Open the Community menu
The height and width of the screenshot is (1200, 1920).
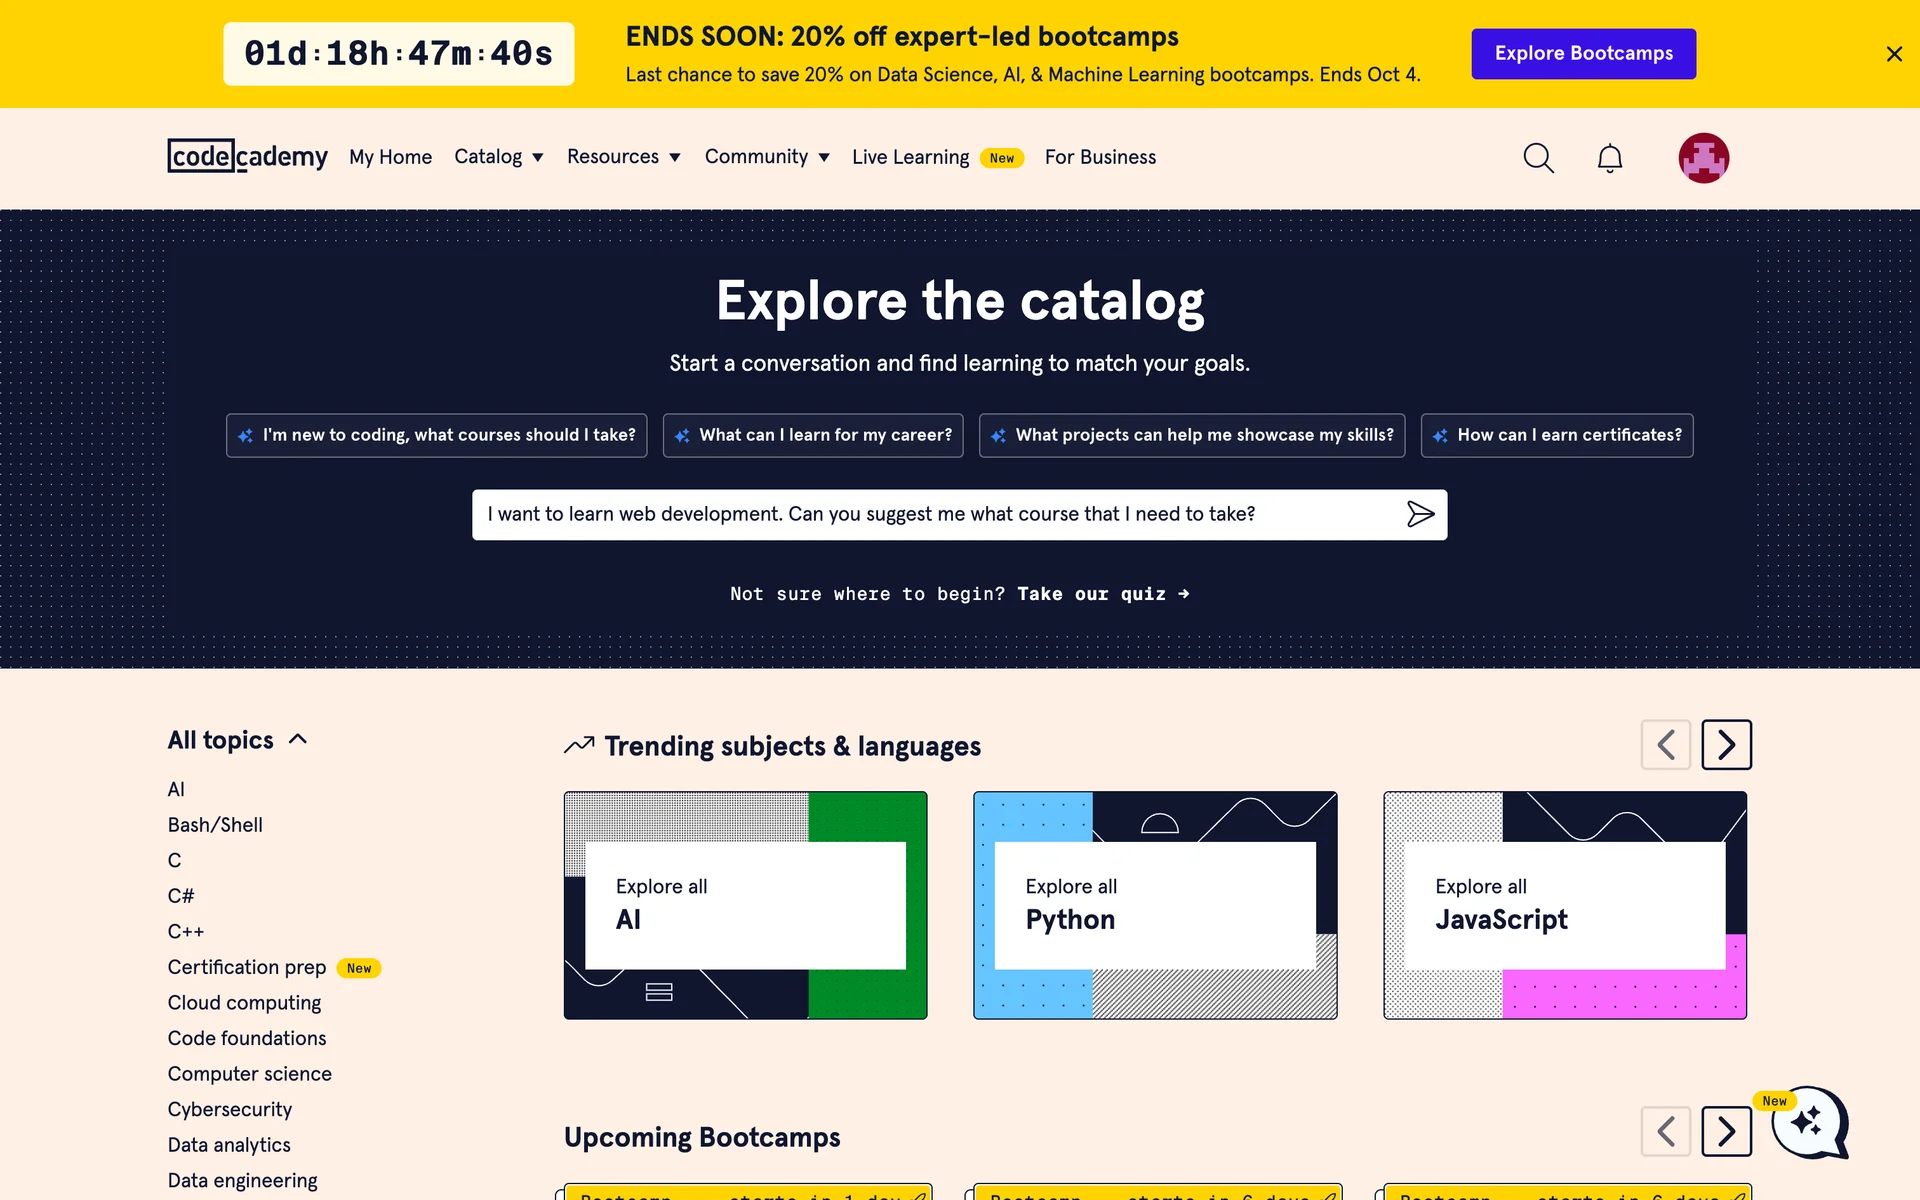[766, 157]
